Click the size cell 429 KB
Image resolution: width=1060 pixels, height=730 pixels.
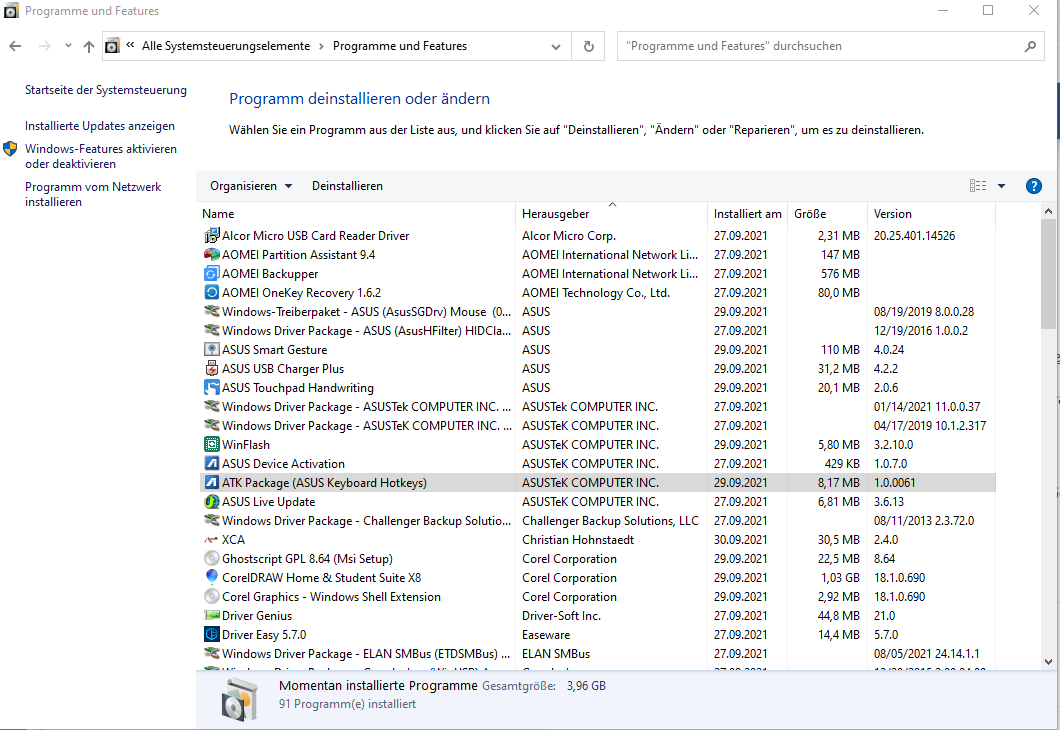tap(842, 464)
